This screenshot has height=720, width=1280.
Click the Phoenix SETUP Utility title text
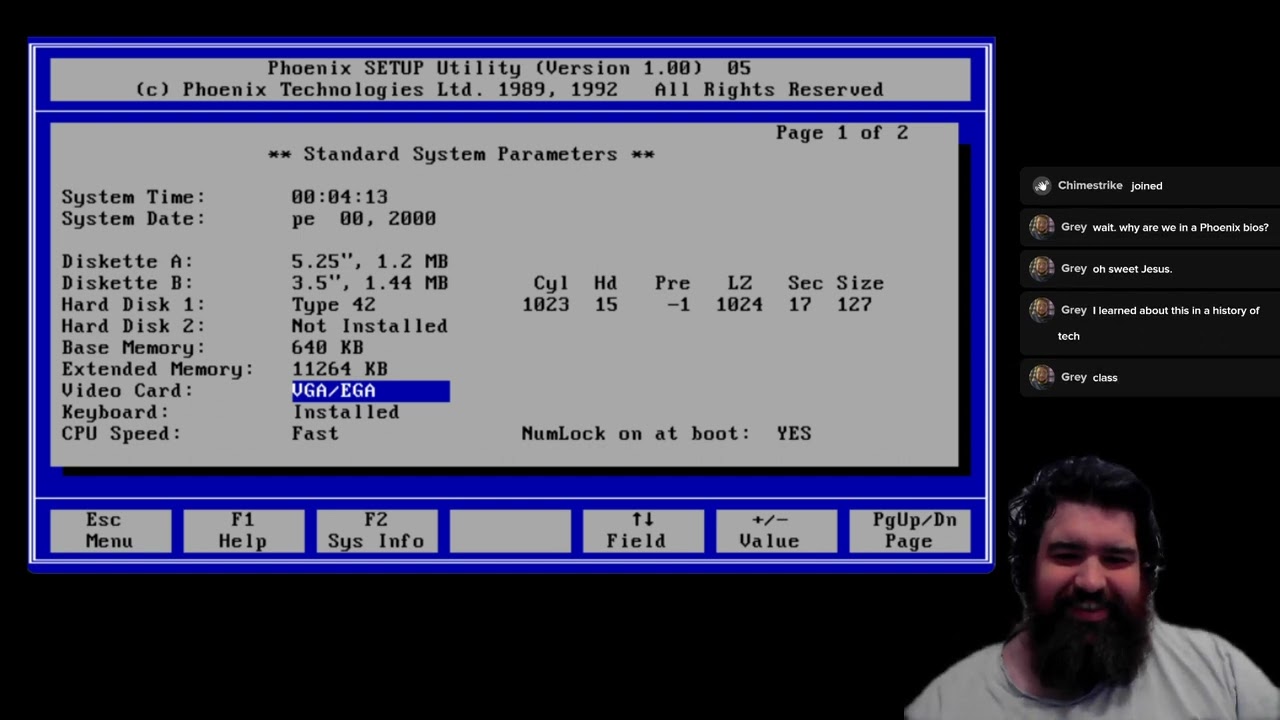coord(509,69)
